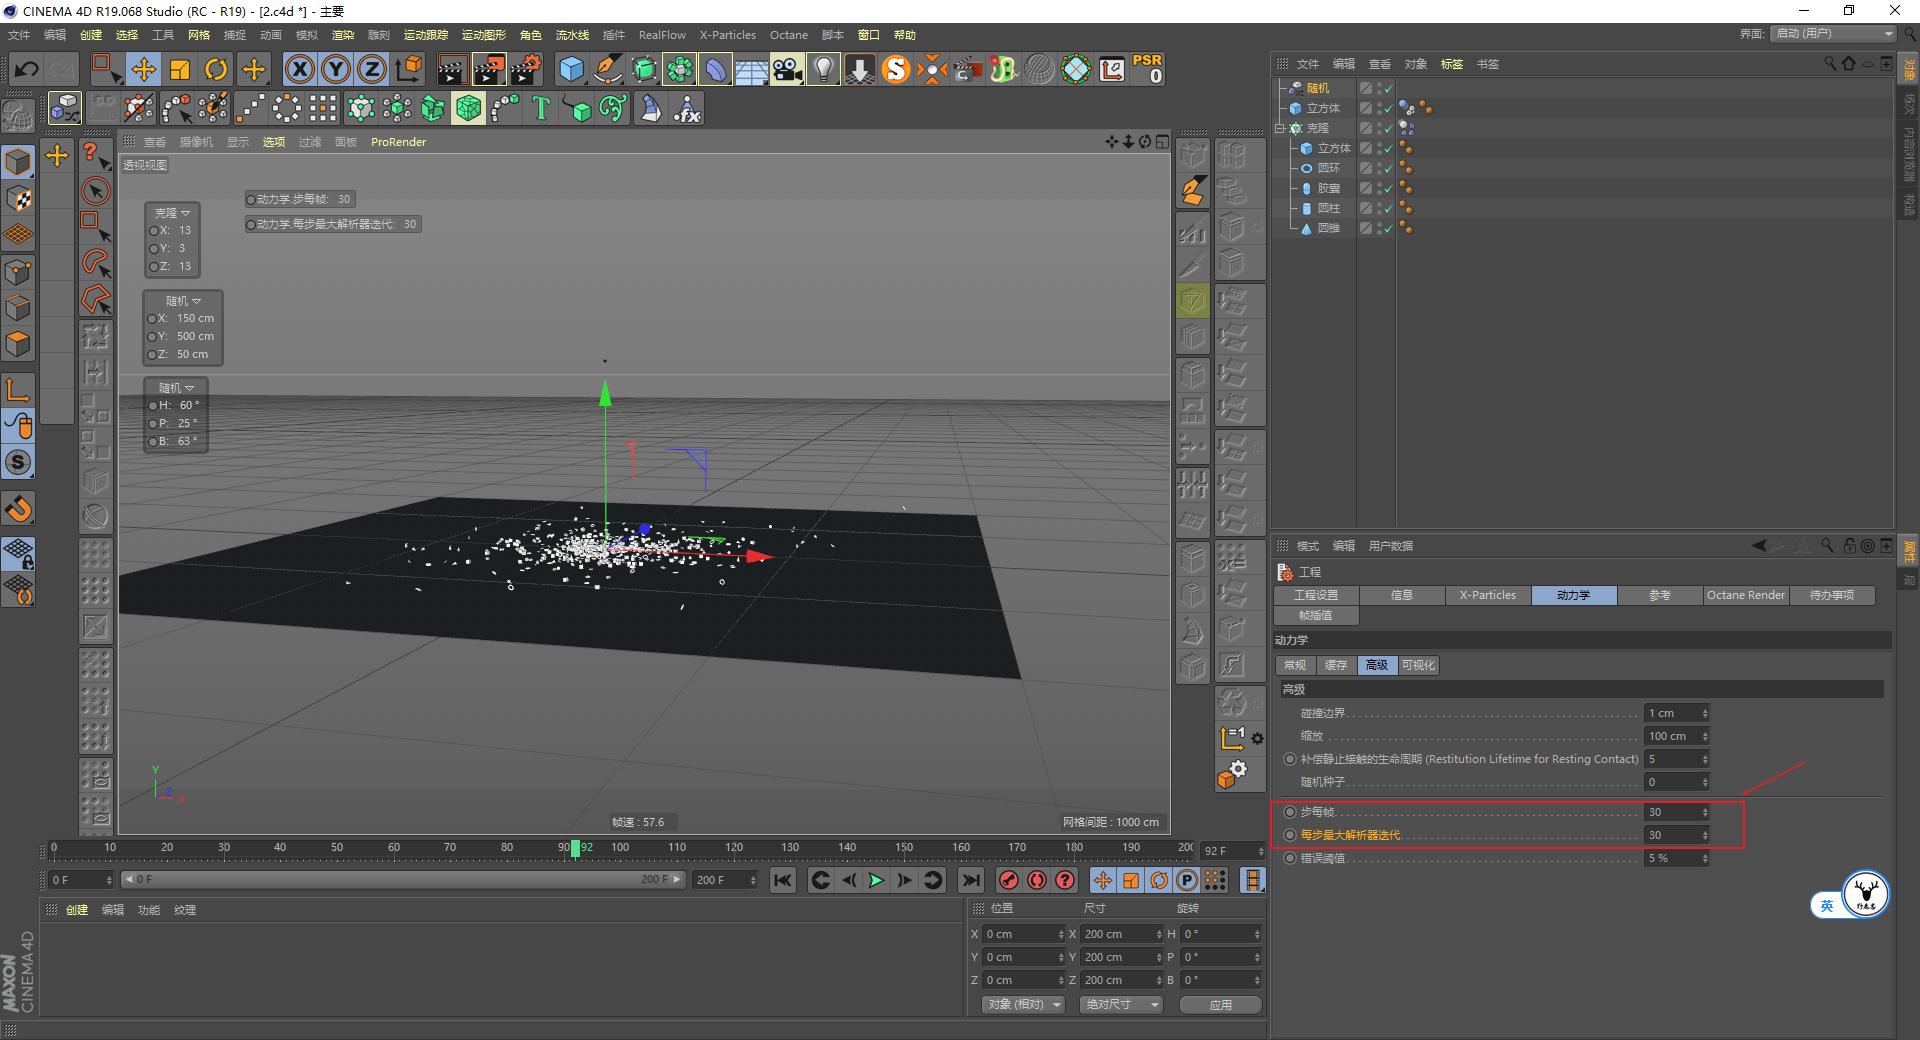This screenshot has height=1040, width=1920.
Task: Open the 启动 (用户) layout dropdown
Action: 1832,33
